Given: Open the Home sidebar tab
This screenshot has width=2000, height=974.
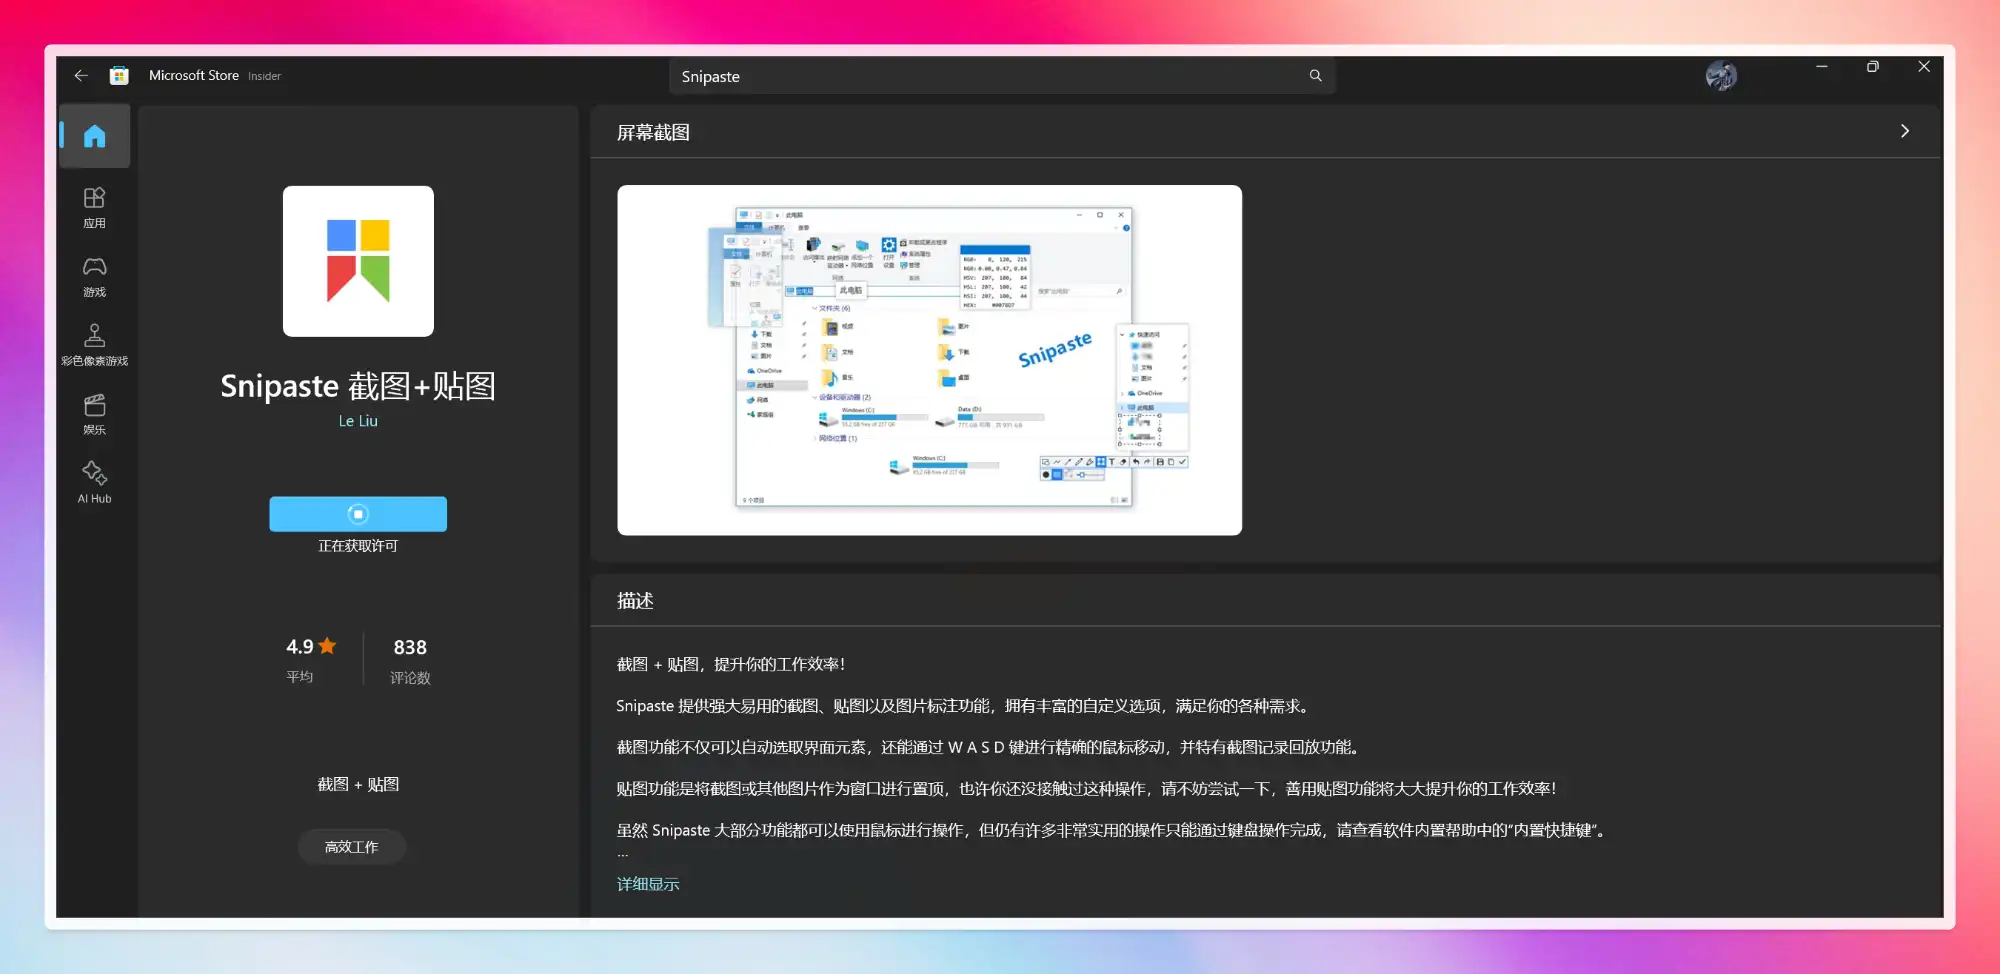Looking at the screenshot, I should tap(95, 136).
